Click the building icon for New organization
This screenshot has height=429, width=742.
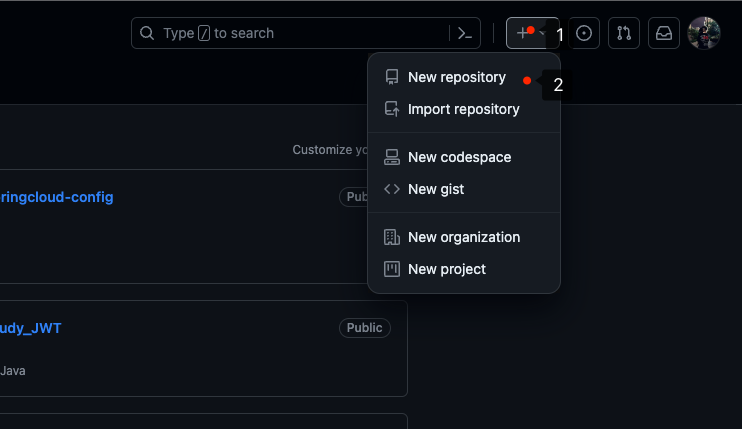click(x=392, y=237)
